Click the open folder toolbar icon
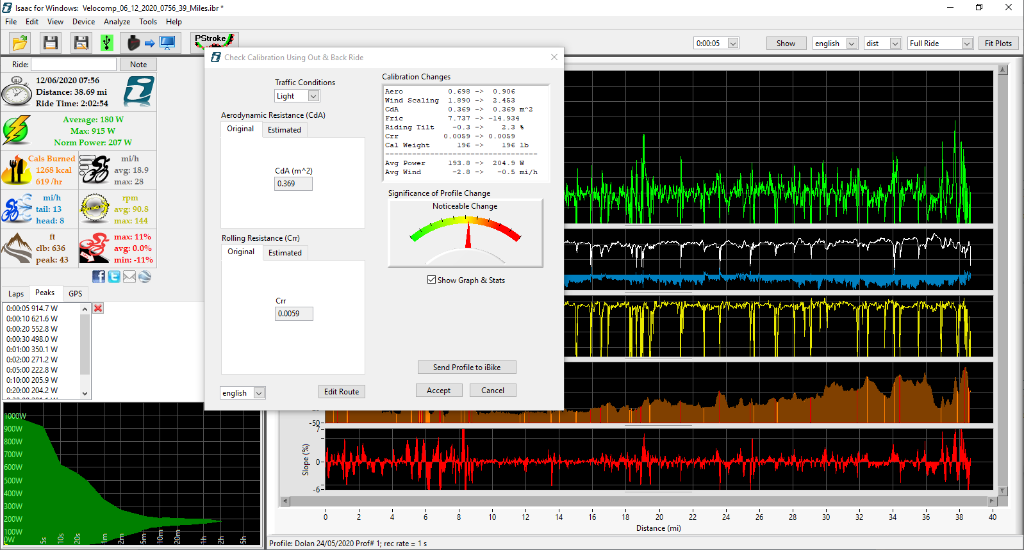Image resolution: width=1024 pixels, height=550 pixels. coord(20,43)
